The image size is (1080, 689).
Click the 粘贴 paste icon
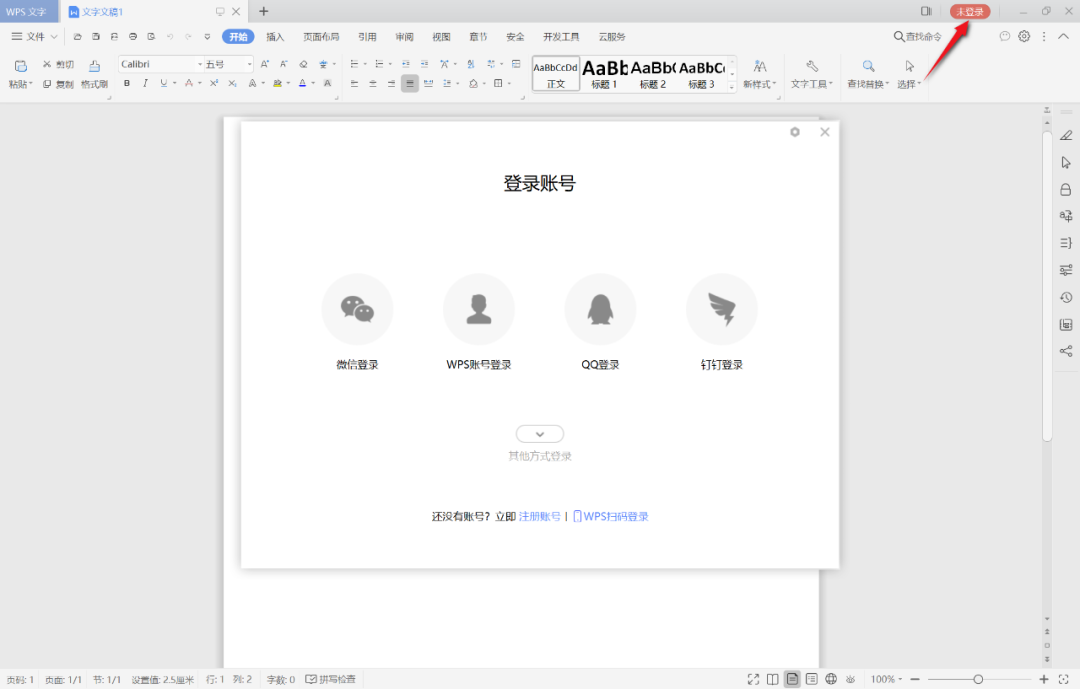point(21,66)
